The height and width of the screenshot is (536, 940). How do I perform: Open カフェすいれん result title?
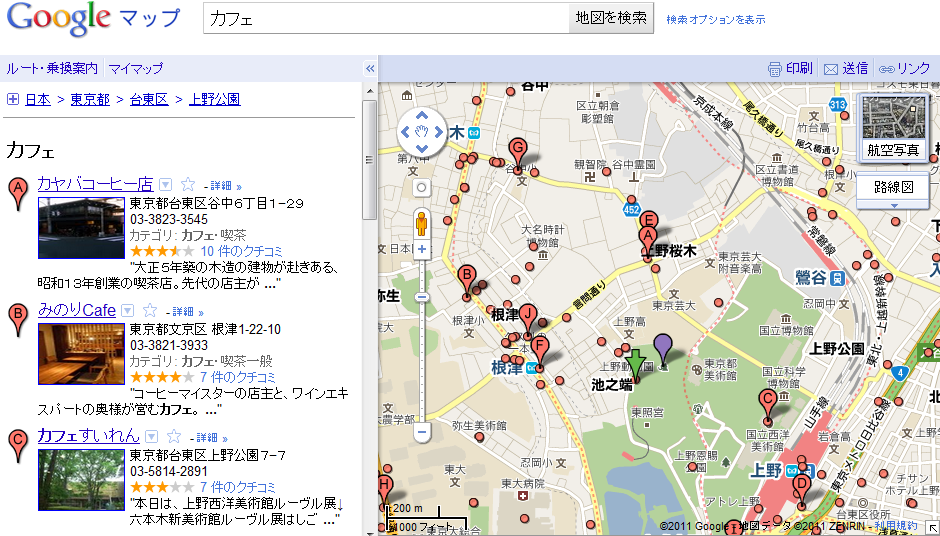(x=89, y=435)
